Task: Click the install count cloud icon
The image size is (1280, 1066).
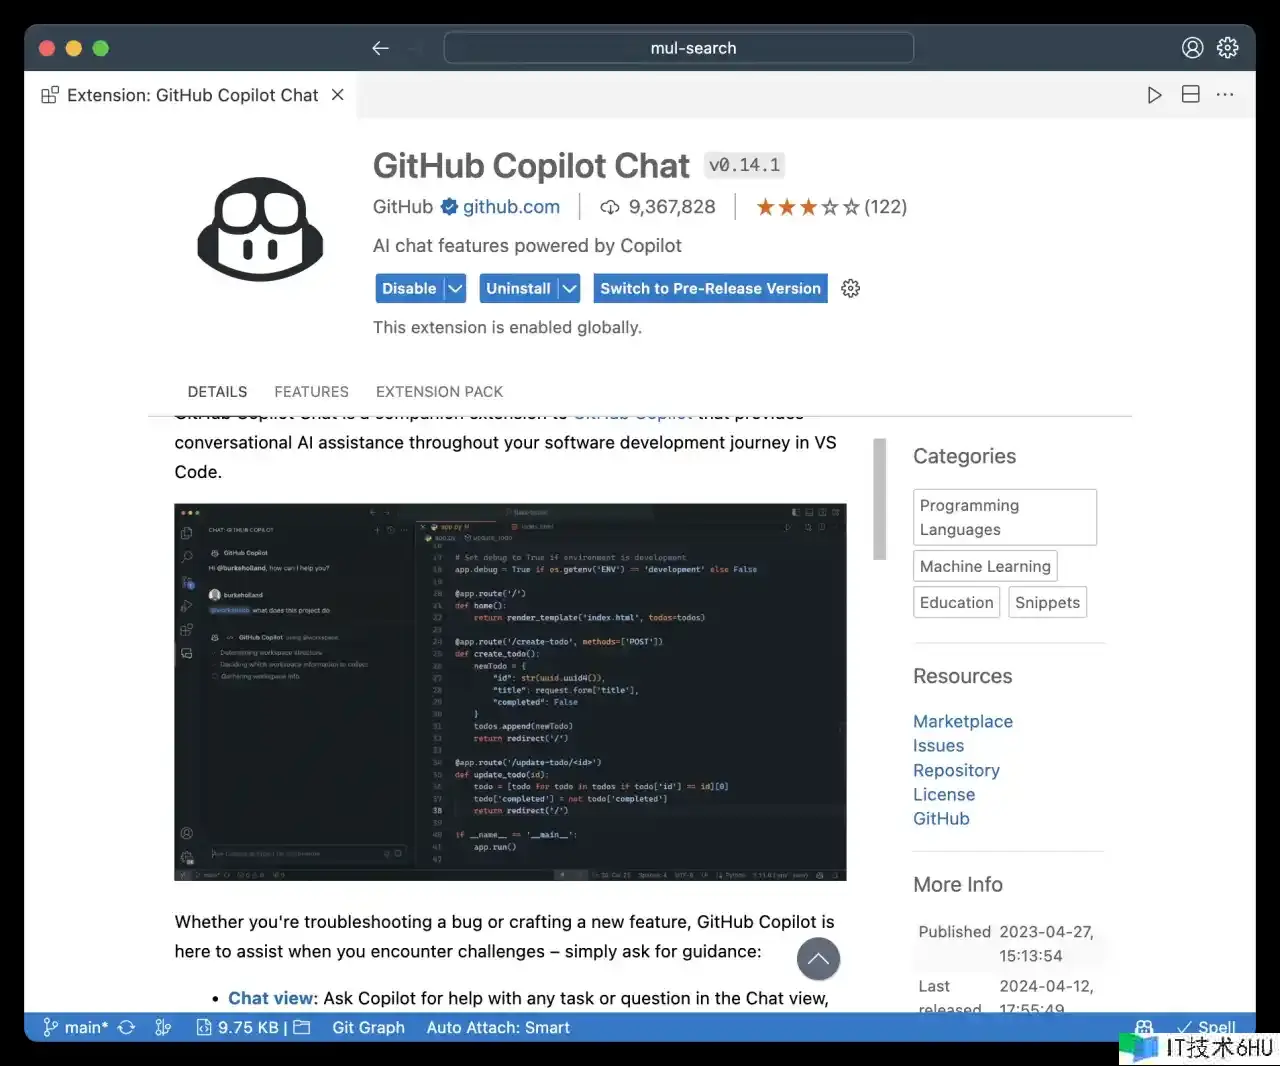Action: pyautogui.click(x=609, y=207)
